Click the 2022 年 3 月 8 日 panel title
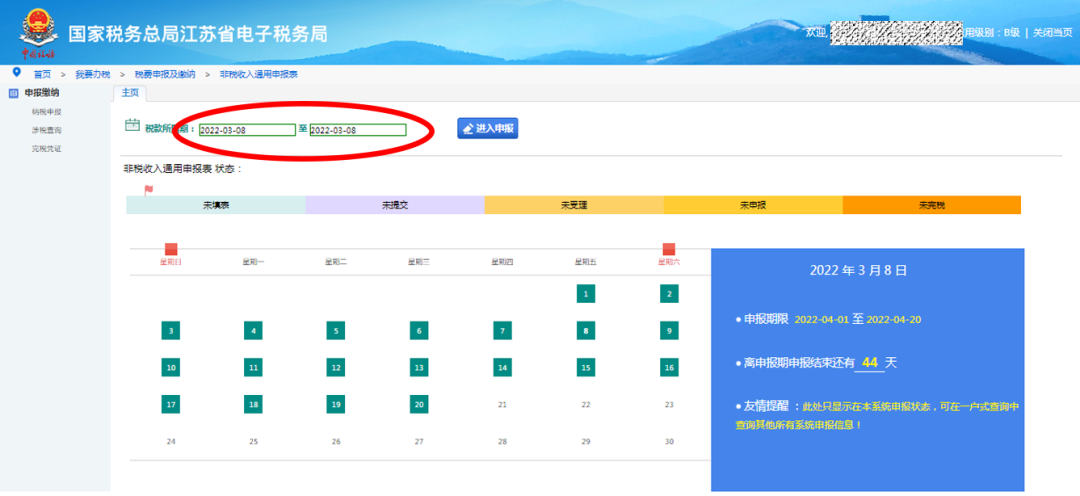 click(x=858, y=271)
